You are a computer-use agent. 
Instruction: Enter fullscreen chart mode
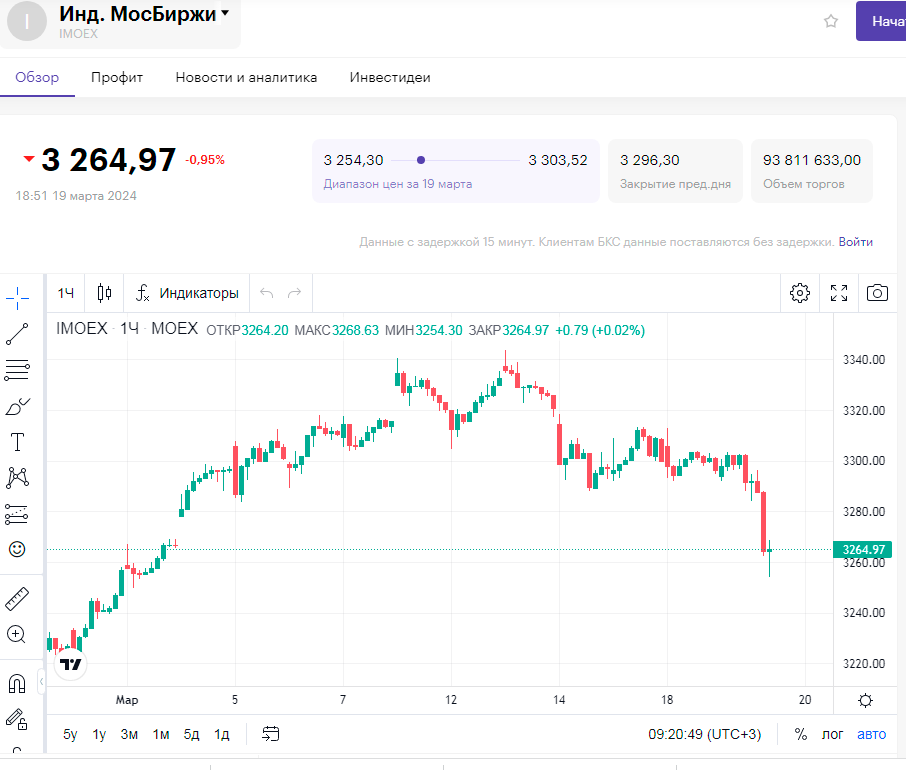[839, 293]
